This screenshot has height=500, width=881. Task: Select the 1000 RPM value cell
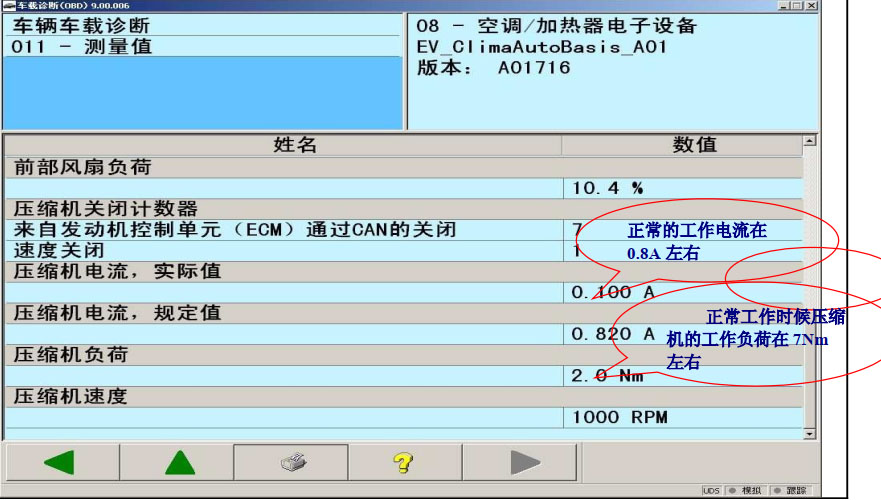[x=683, y=417]
